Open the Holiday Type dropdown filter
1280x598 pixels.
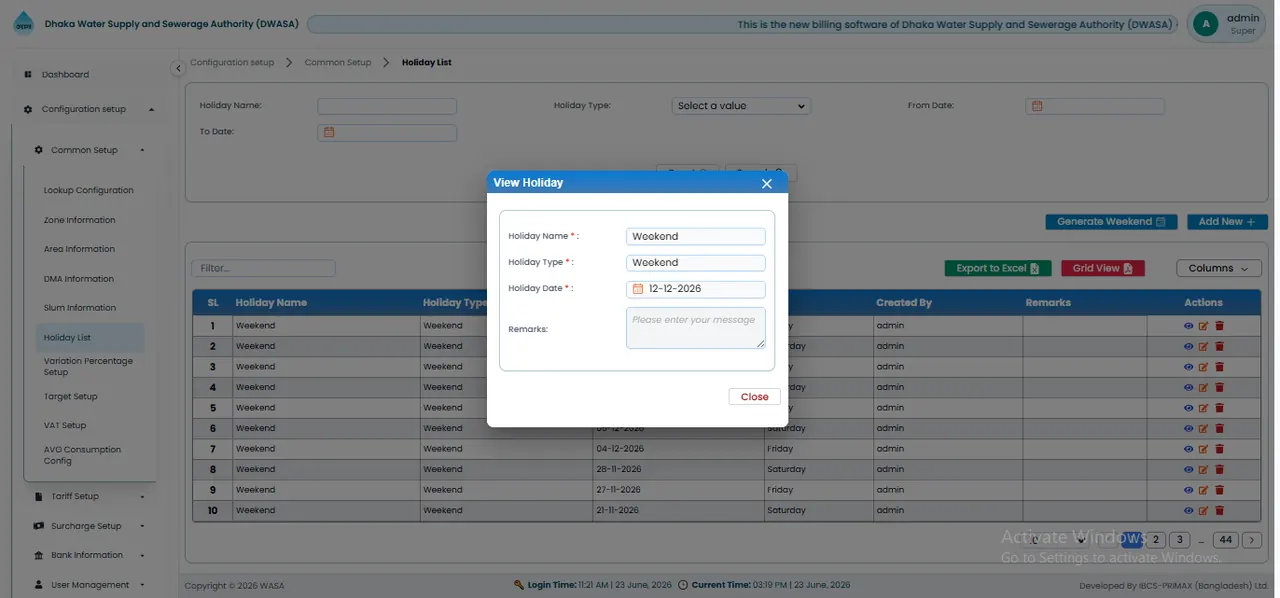click(741, 106)
